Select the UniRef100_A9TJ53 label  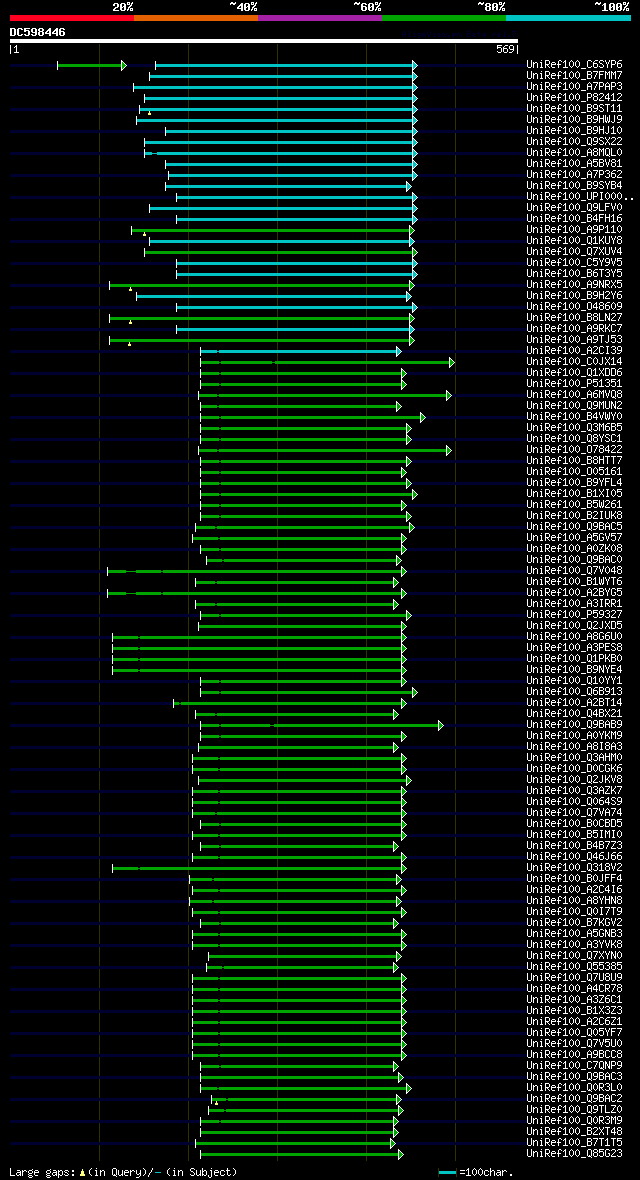(574, 339)
